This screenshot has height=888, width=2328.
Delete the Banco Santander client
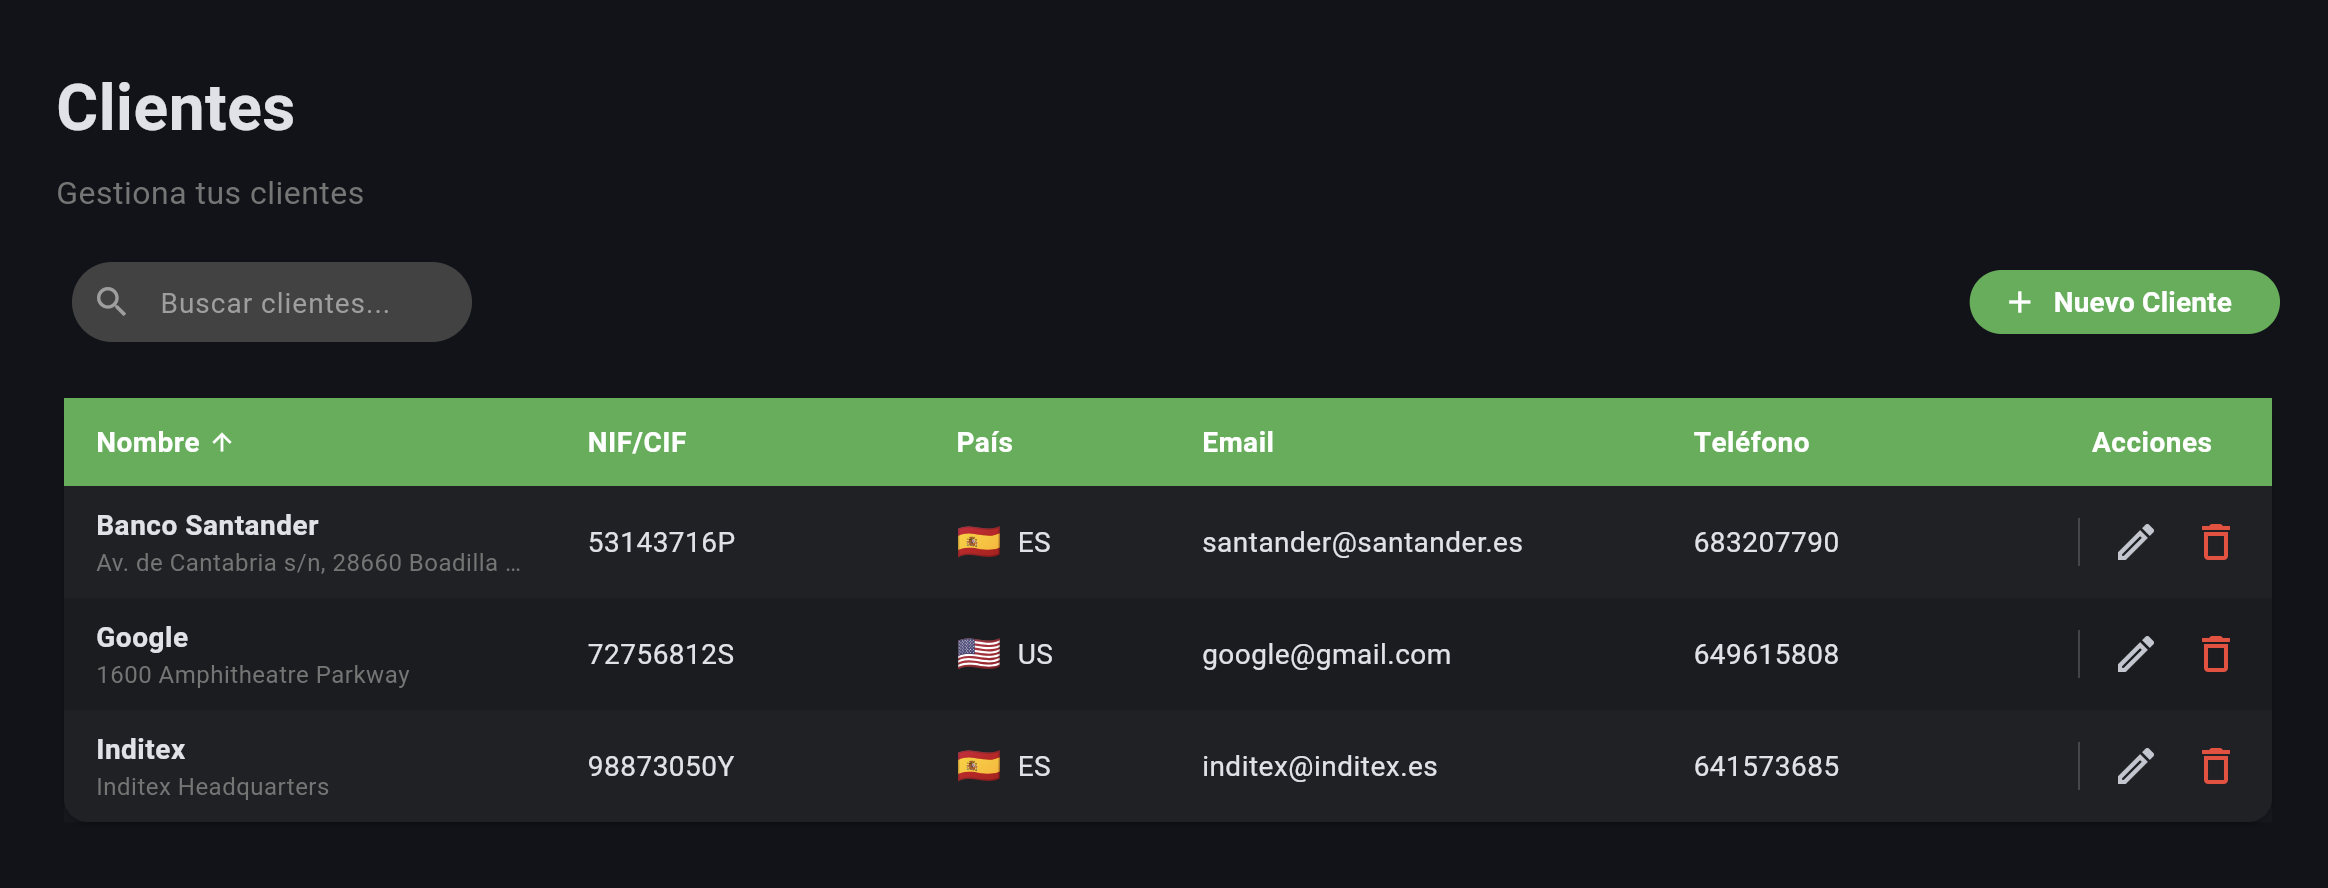tap(2215, 542)
